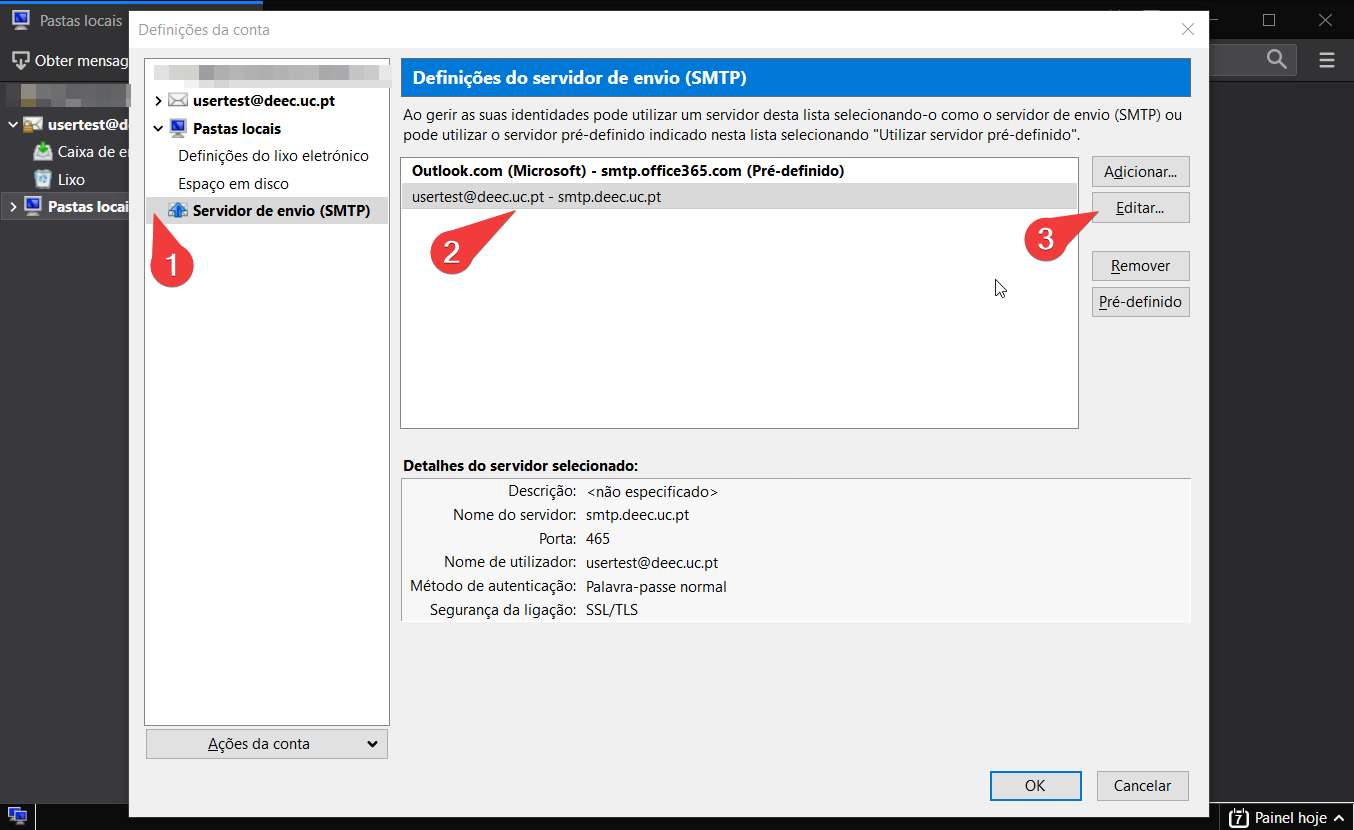Click the Painel hoje calendar icon
The width and height of the screenshot is (1354, 830).
1238,817
